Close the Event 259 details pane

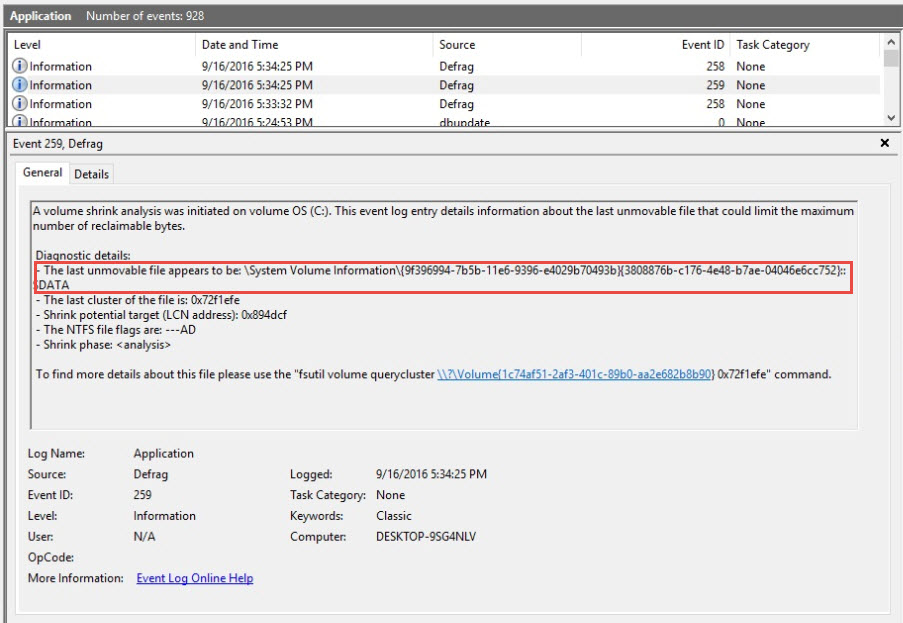884,144
